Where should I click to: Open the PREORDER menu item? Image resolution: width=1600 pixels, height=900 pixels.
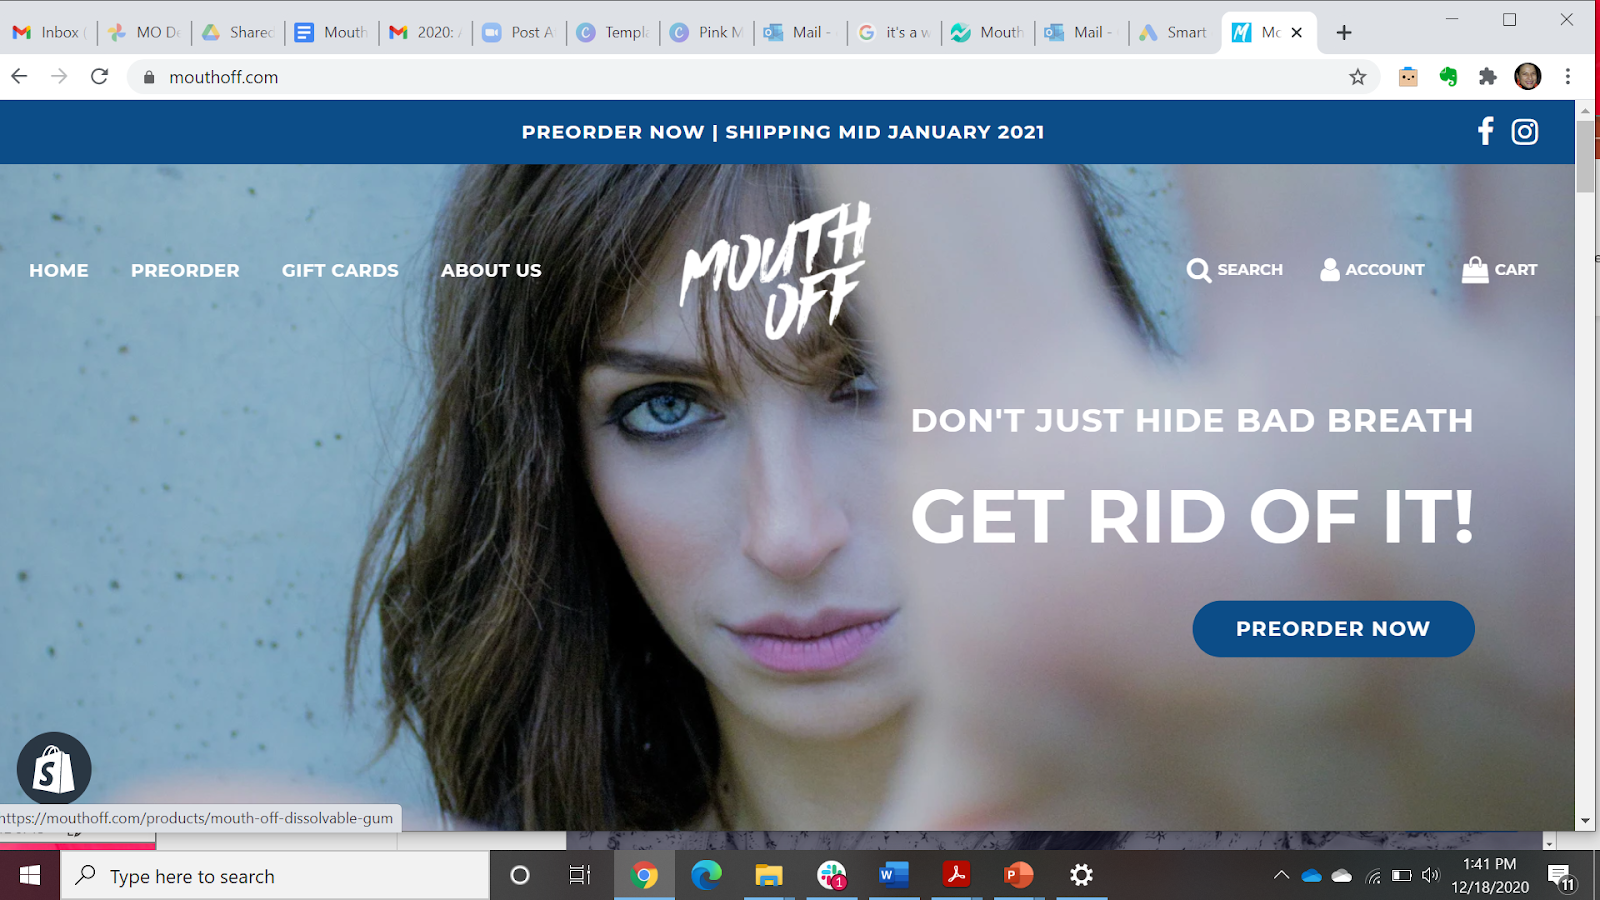[185, 270]
